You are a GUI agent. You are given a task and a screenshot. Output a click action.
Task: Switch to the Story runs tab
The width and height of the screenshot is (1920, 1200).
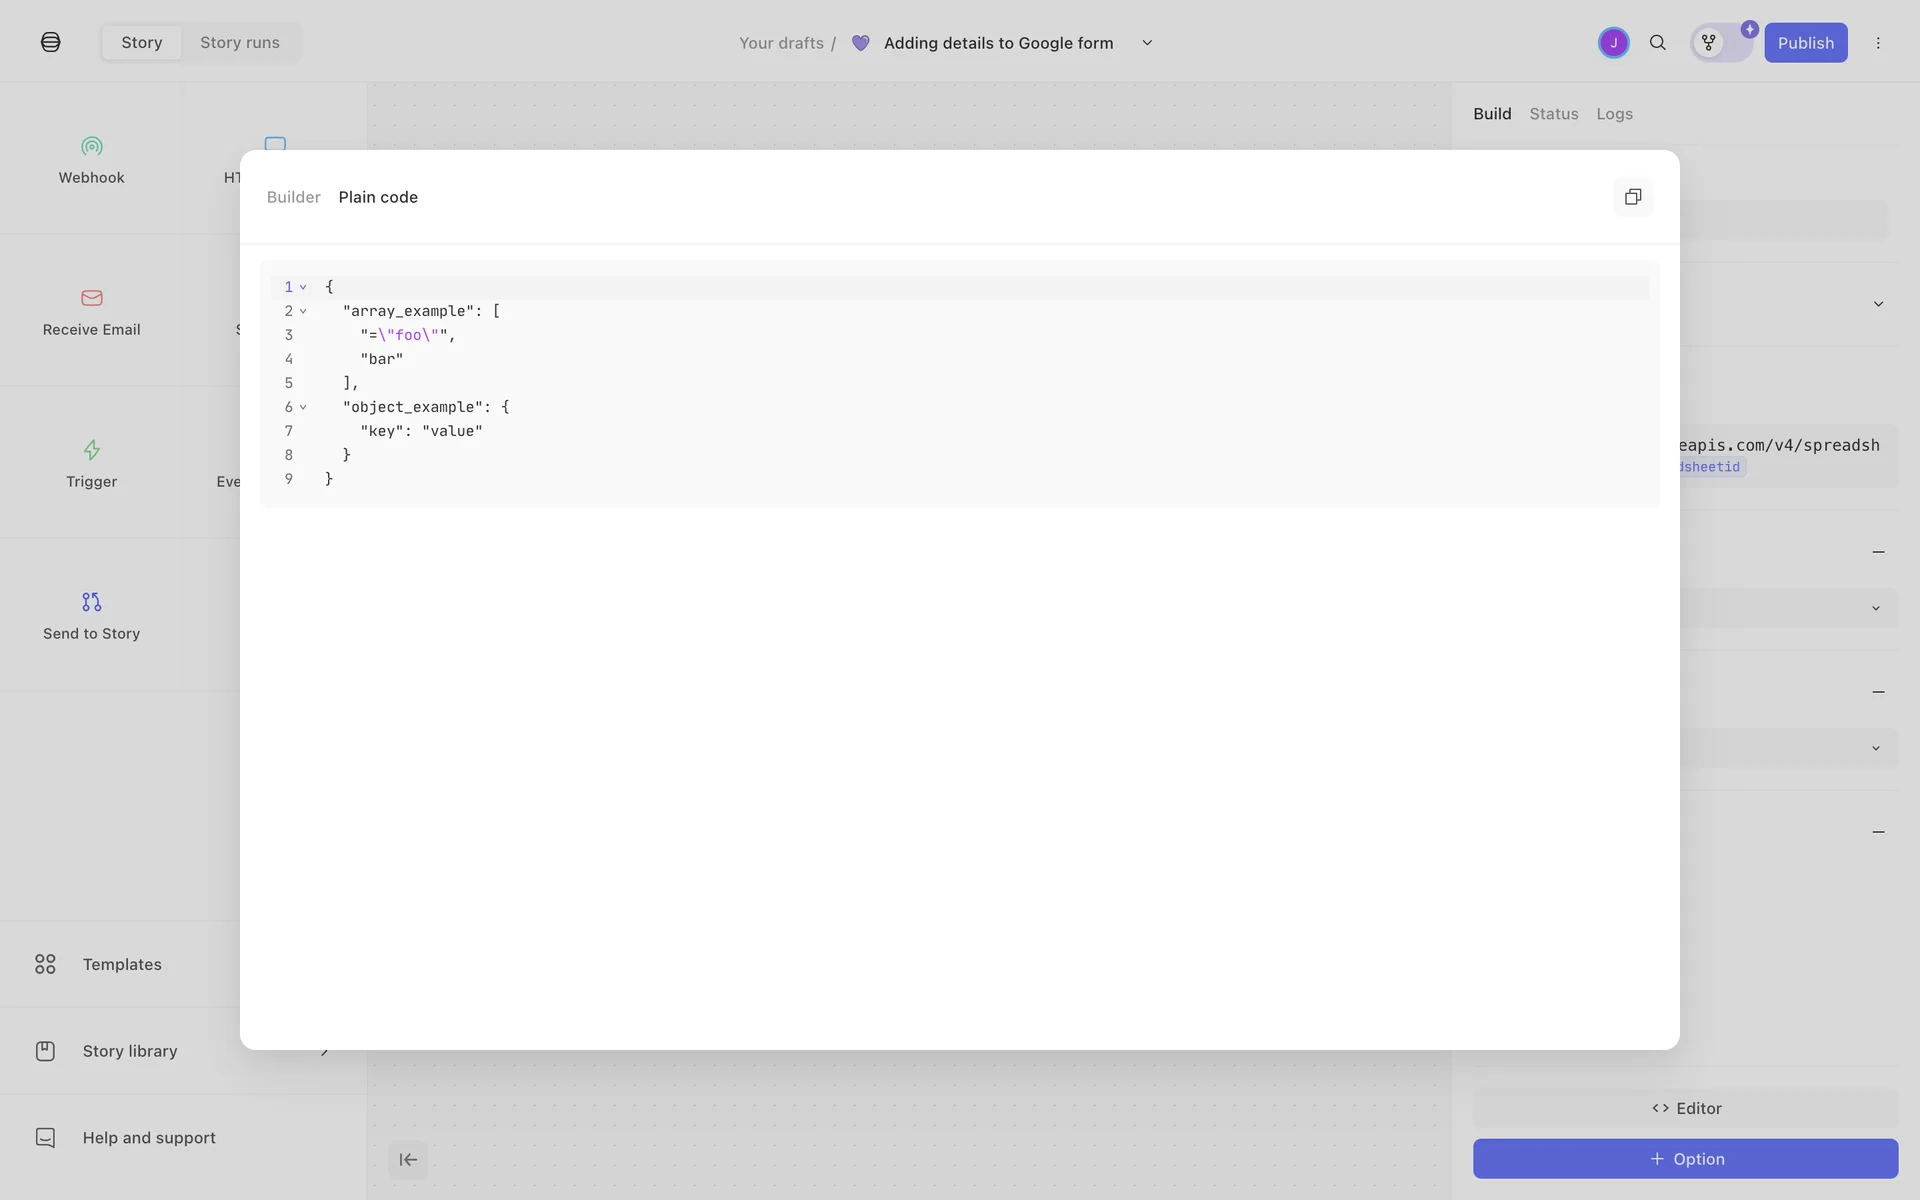[239, 43]
